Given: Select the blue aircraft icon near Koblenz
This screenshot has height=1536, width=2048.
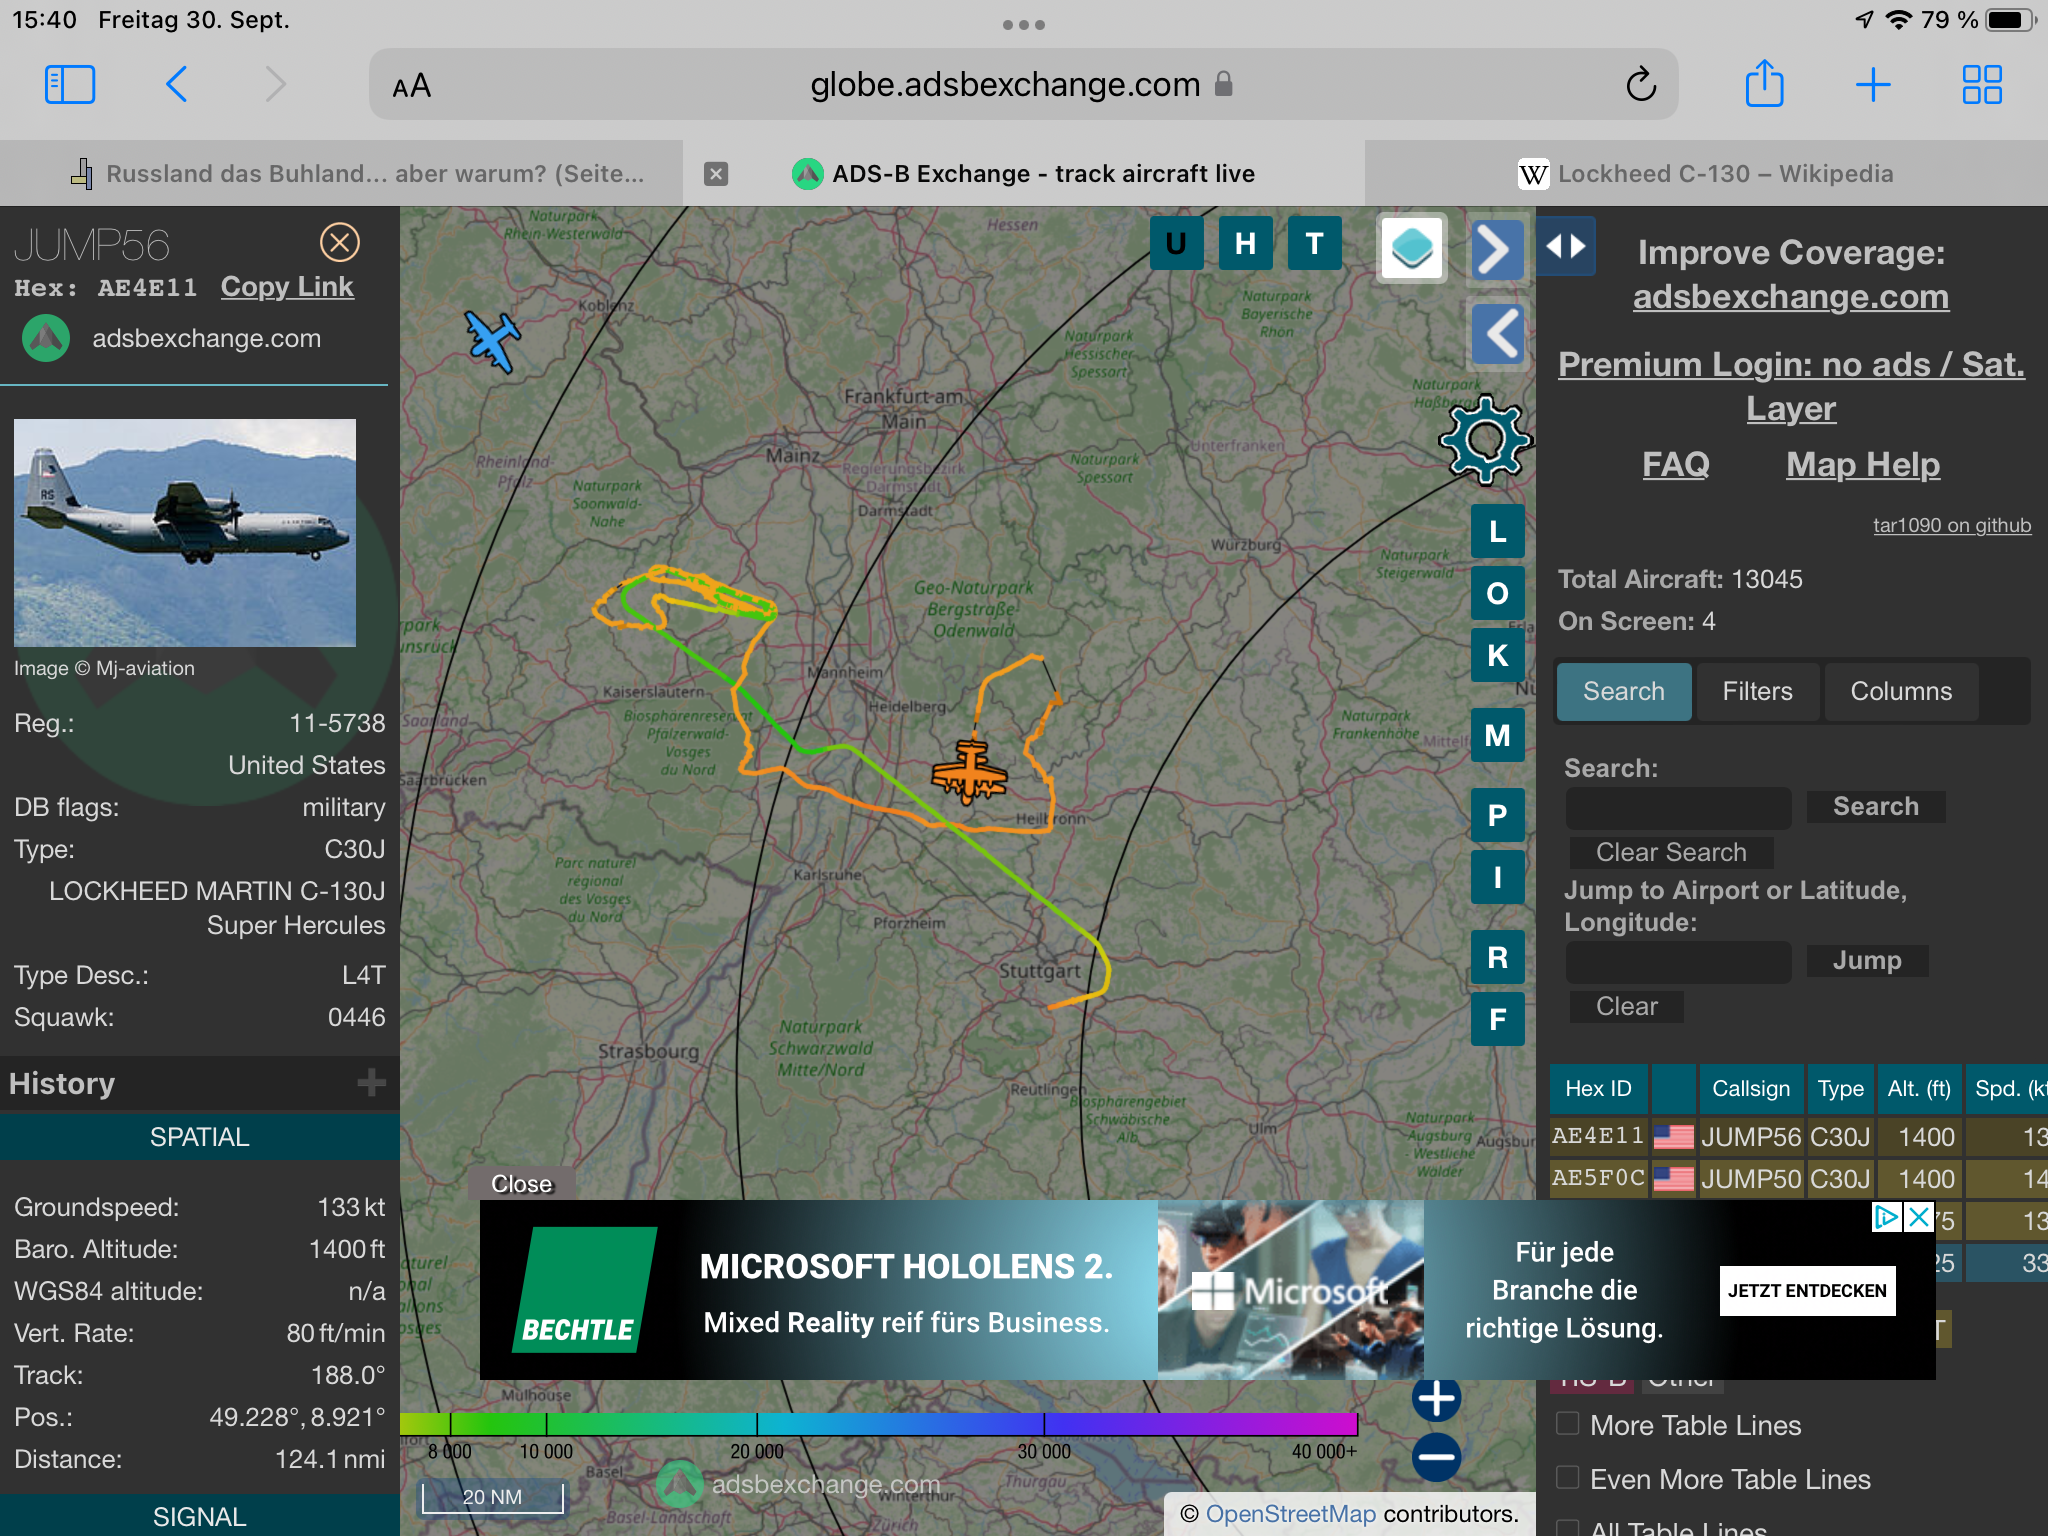Looking at the screenshot, I should 492,340.
